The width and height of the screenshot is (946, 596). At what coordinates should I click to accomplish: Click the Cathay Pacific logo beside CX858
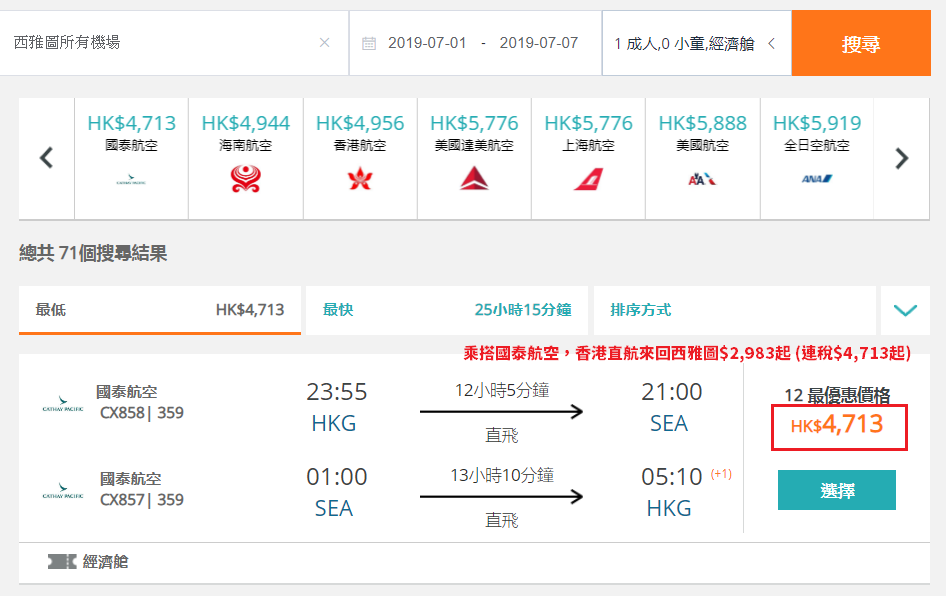[x=63, y=404]
